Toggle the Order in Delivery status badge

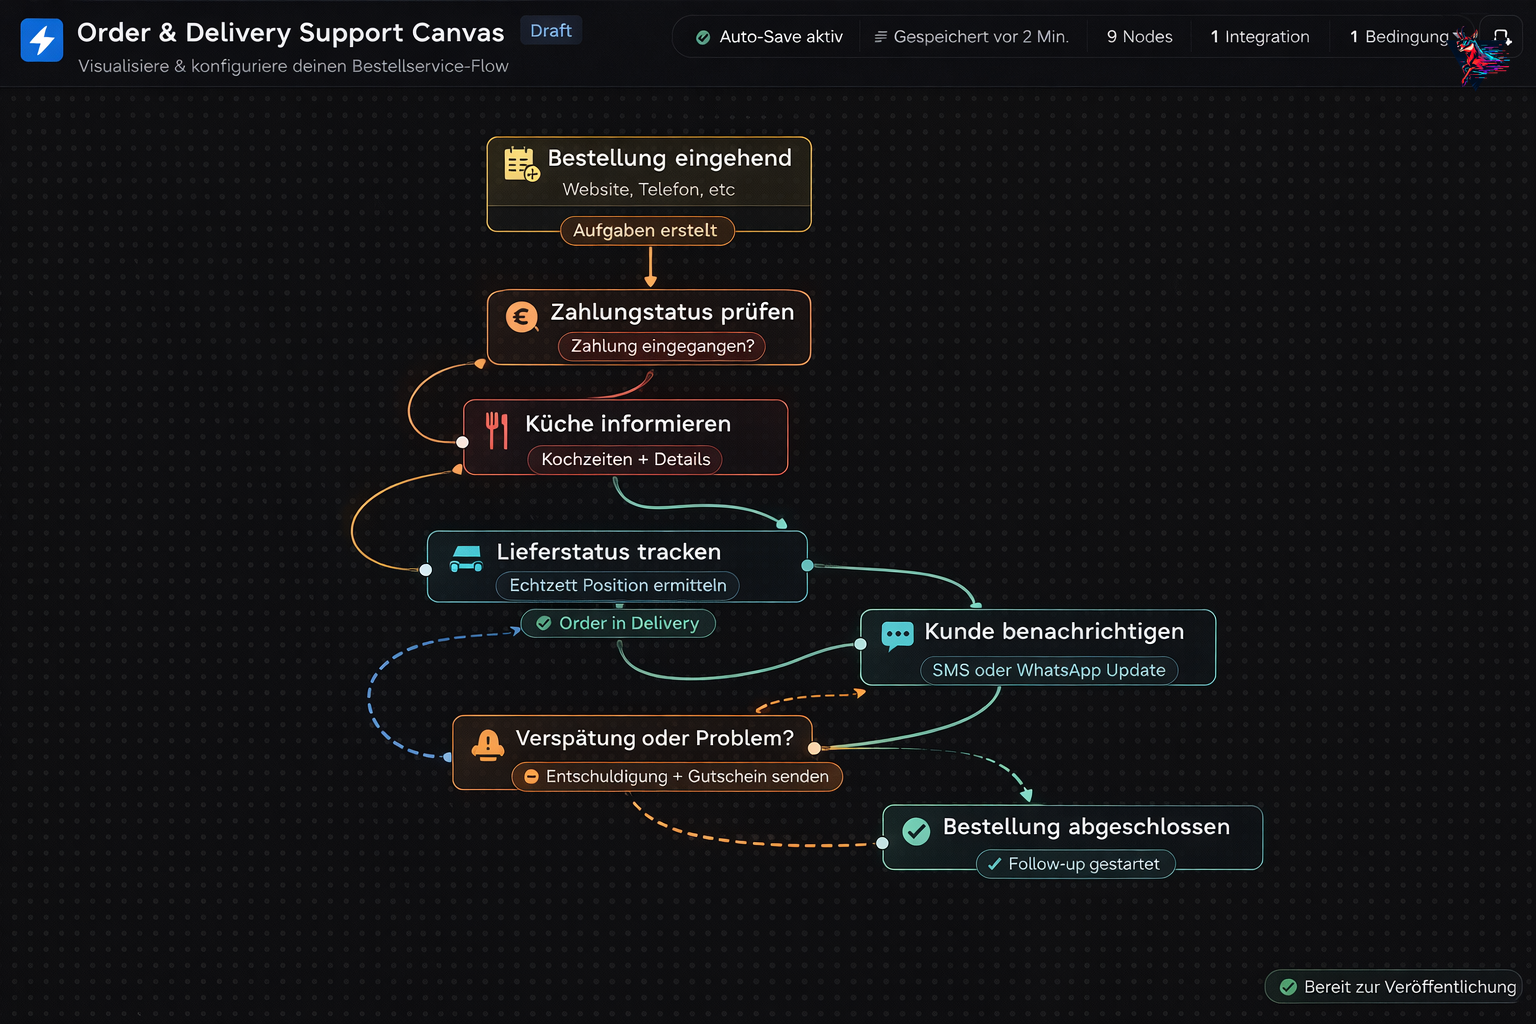(x=618, y=623)
